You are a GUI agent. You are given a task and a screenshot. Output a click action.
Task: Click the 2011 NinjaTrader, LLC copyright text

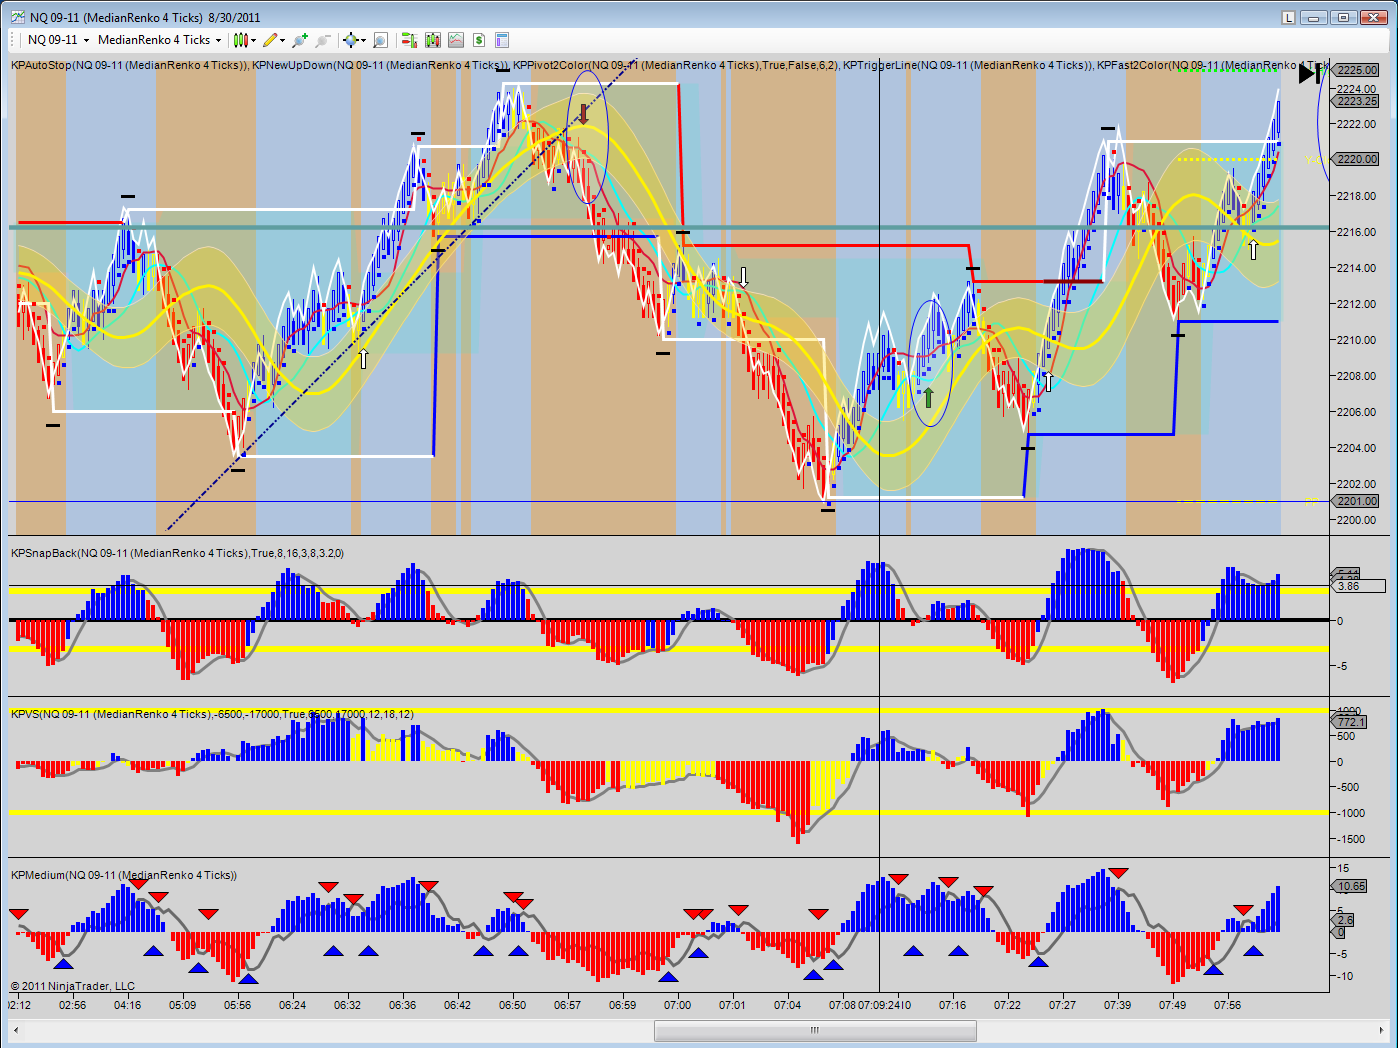click(x=73, y=986)
